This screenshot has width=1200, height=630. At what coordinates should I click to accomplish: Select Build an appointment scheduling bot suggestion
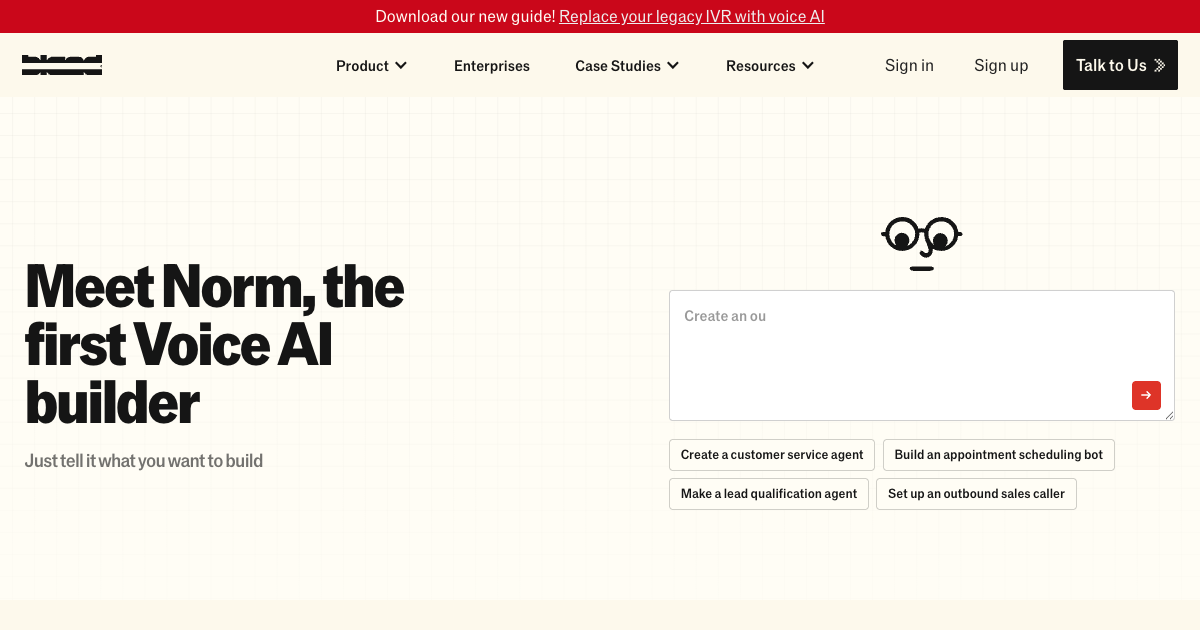click(998, 455)
